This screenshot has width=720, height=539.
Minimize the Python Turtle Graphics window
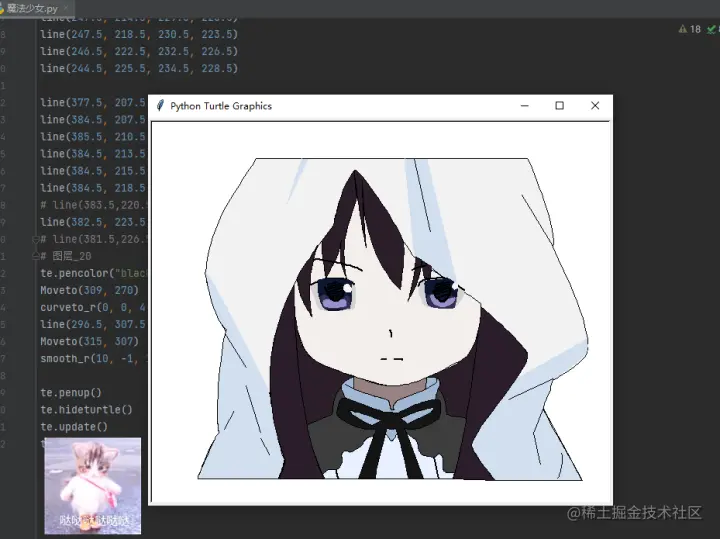tap(525, 106)
